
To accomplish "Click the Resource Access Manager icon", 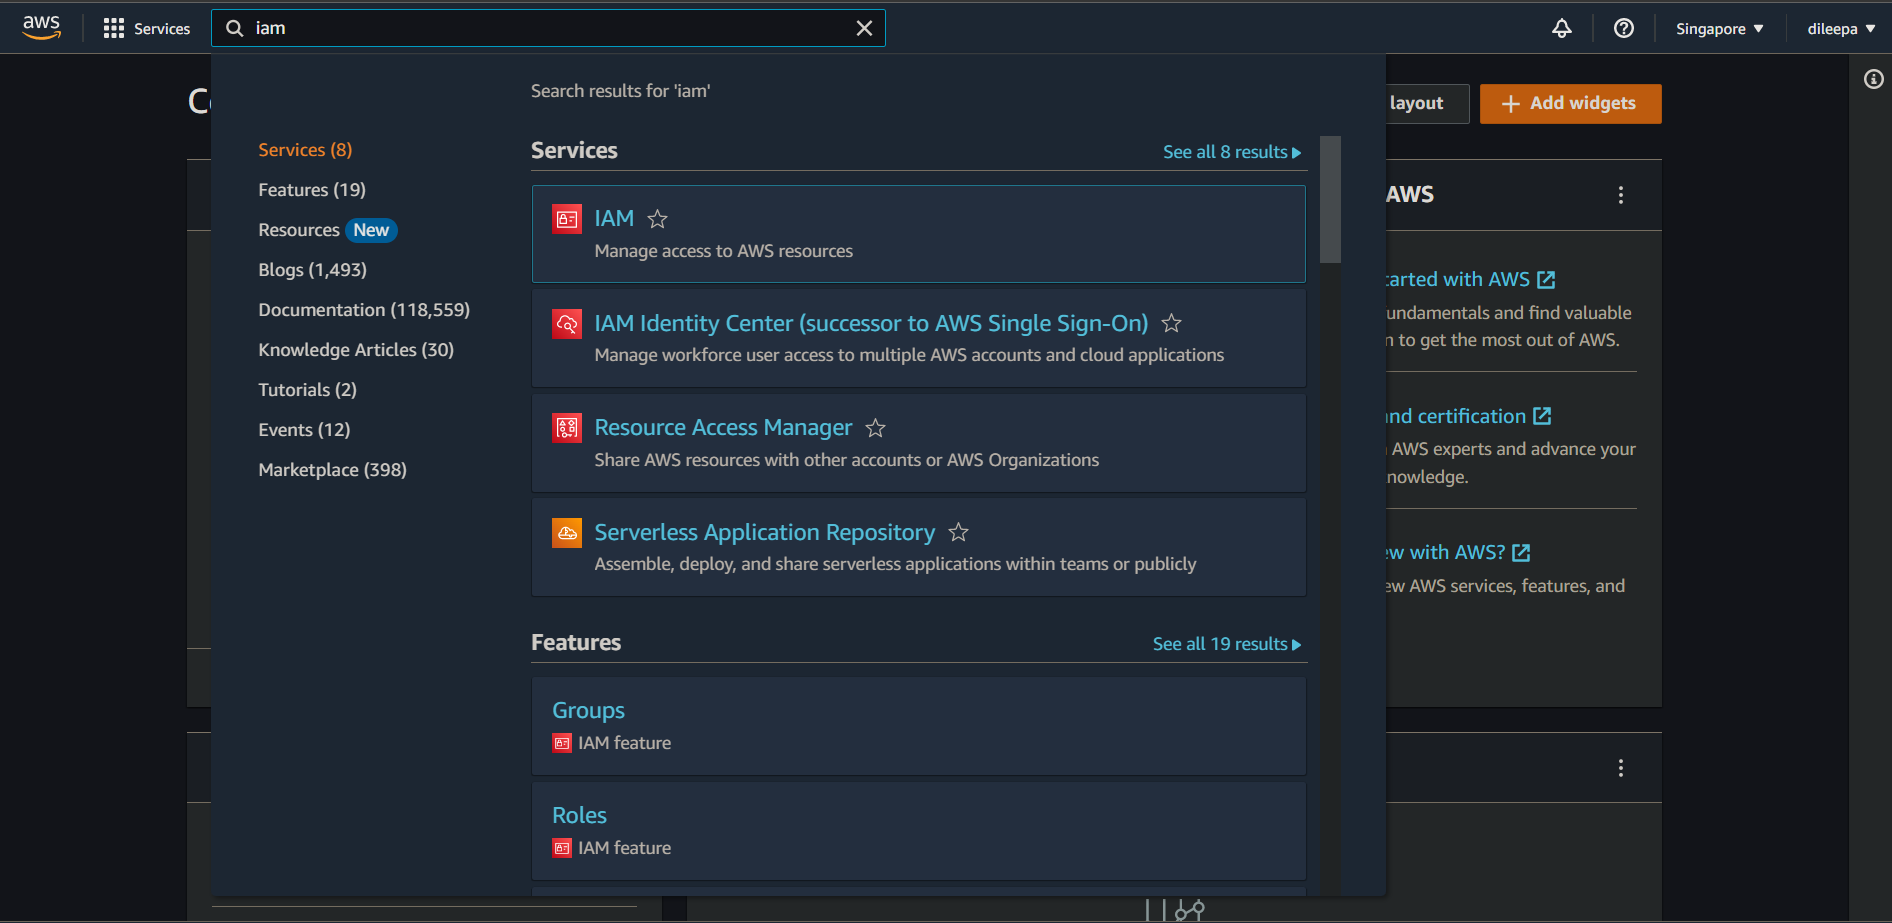I will (x=567, y=428).
